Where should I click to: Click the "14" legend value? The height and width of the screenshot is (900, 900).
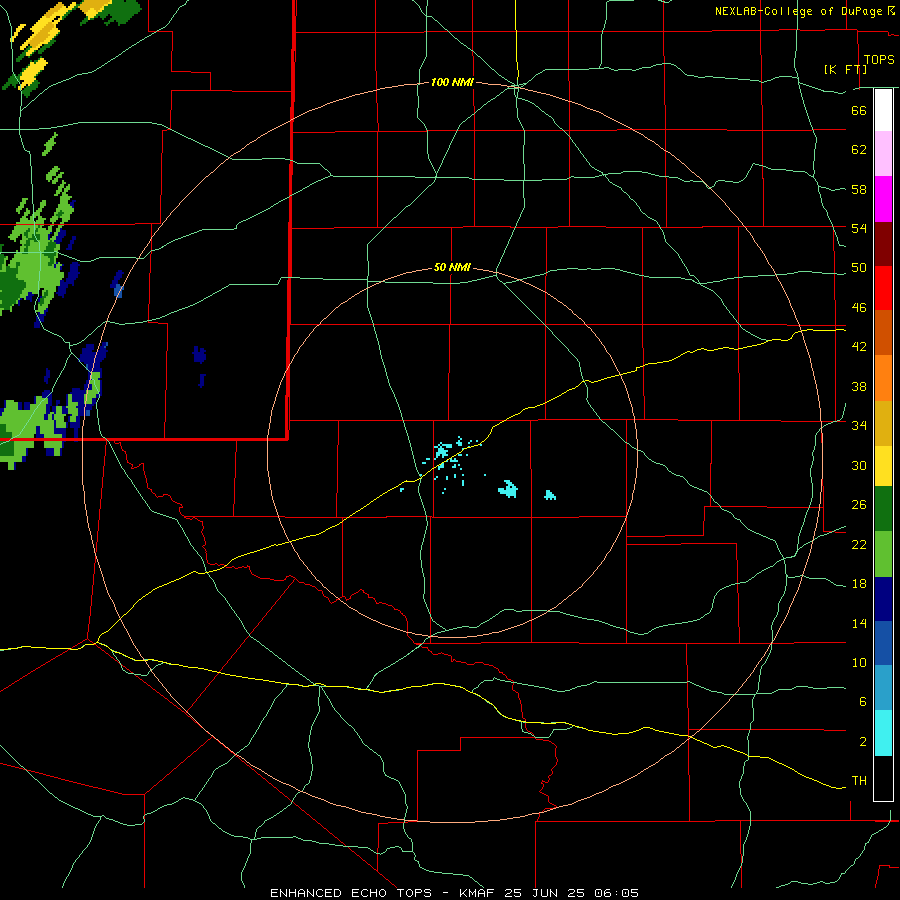[x=859, y=623]
